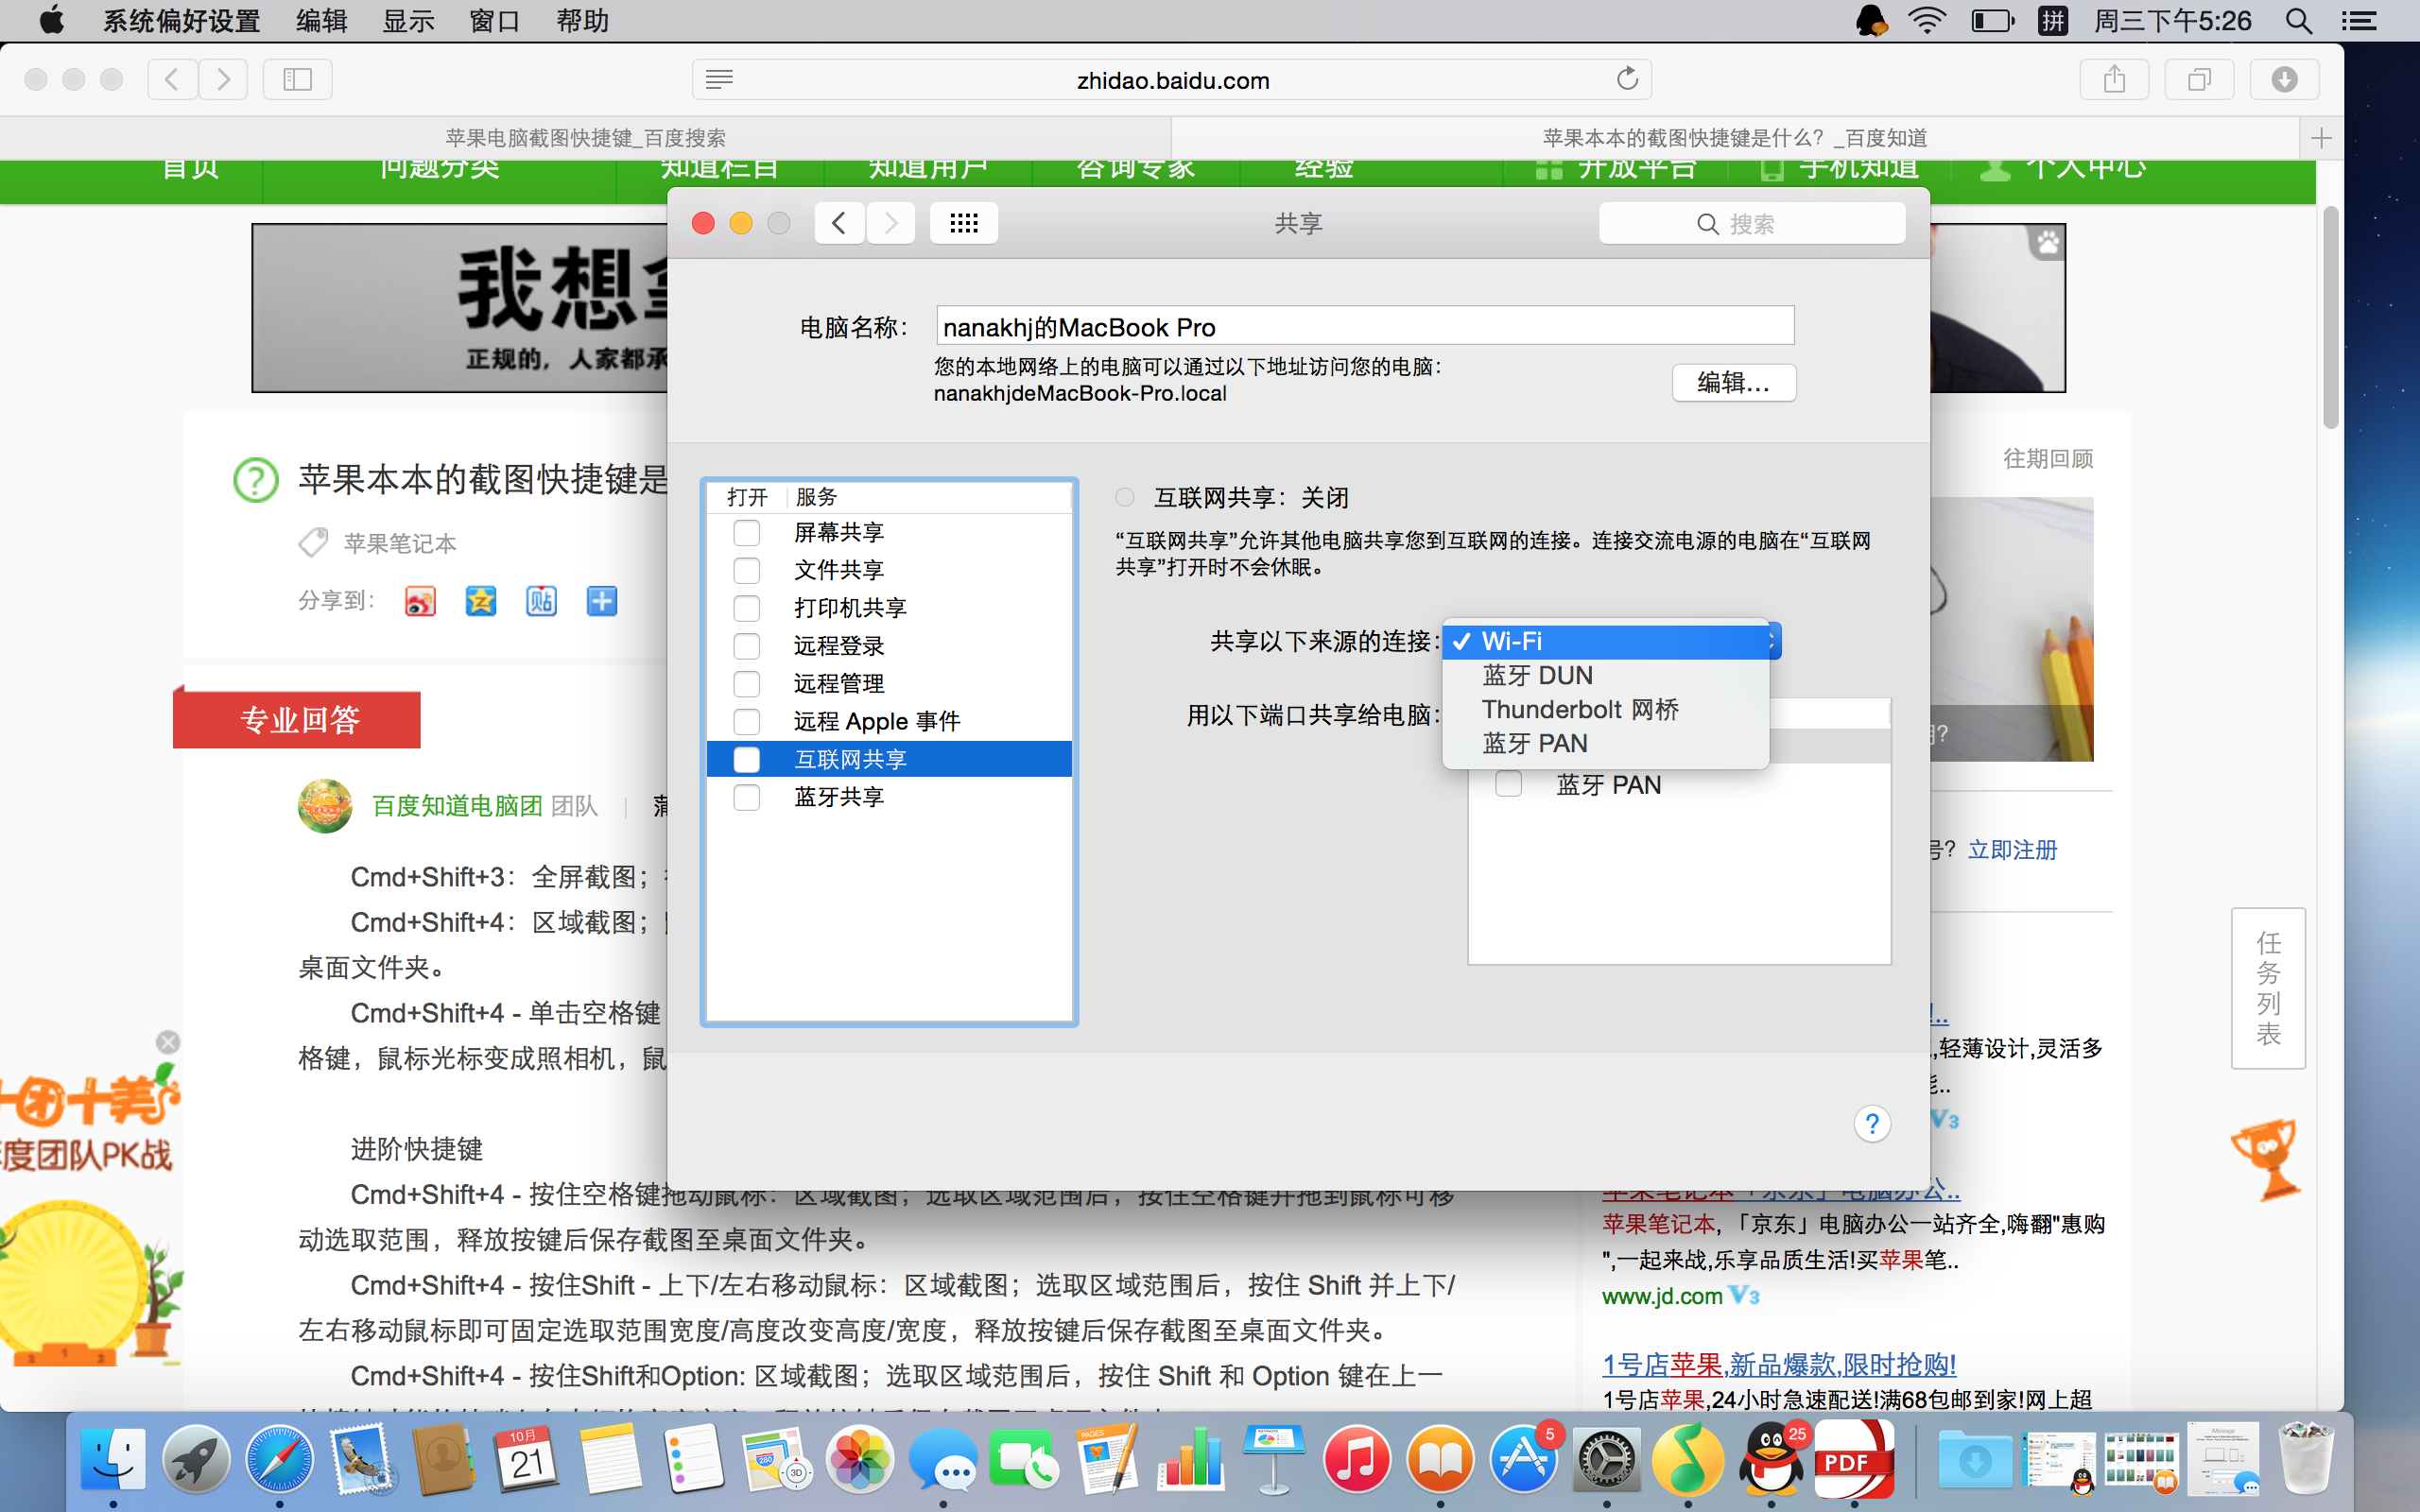The image size is (2420, 1512).
Task: Open App Store with badge 5
Action: click(x=1523, y=1460)
